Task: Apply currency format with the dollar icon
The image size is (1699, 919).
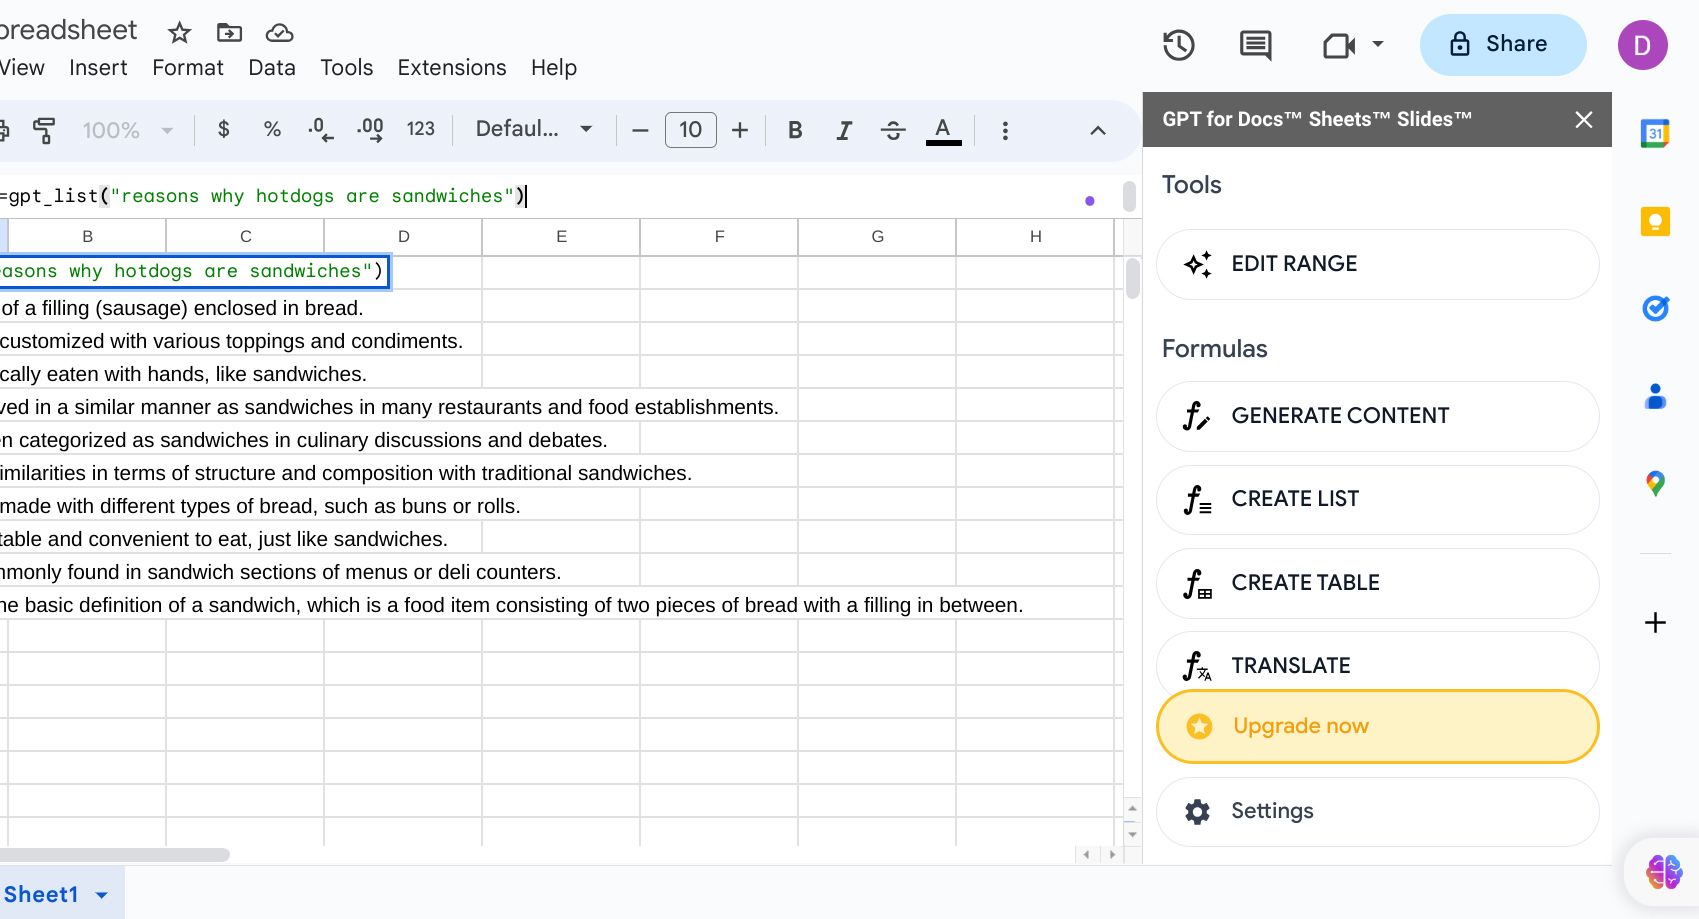Action: coord(224,130)
